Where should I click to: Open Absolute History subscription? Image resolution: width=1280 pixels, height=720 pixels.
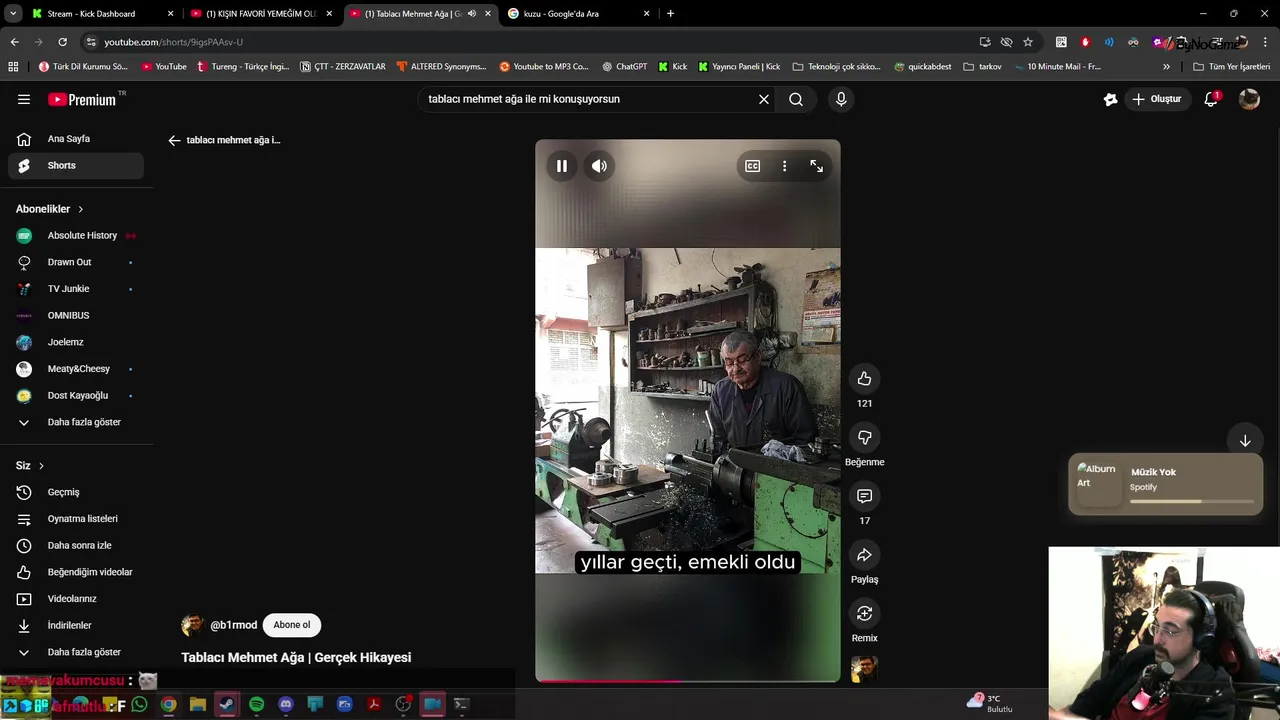[76, 236]
